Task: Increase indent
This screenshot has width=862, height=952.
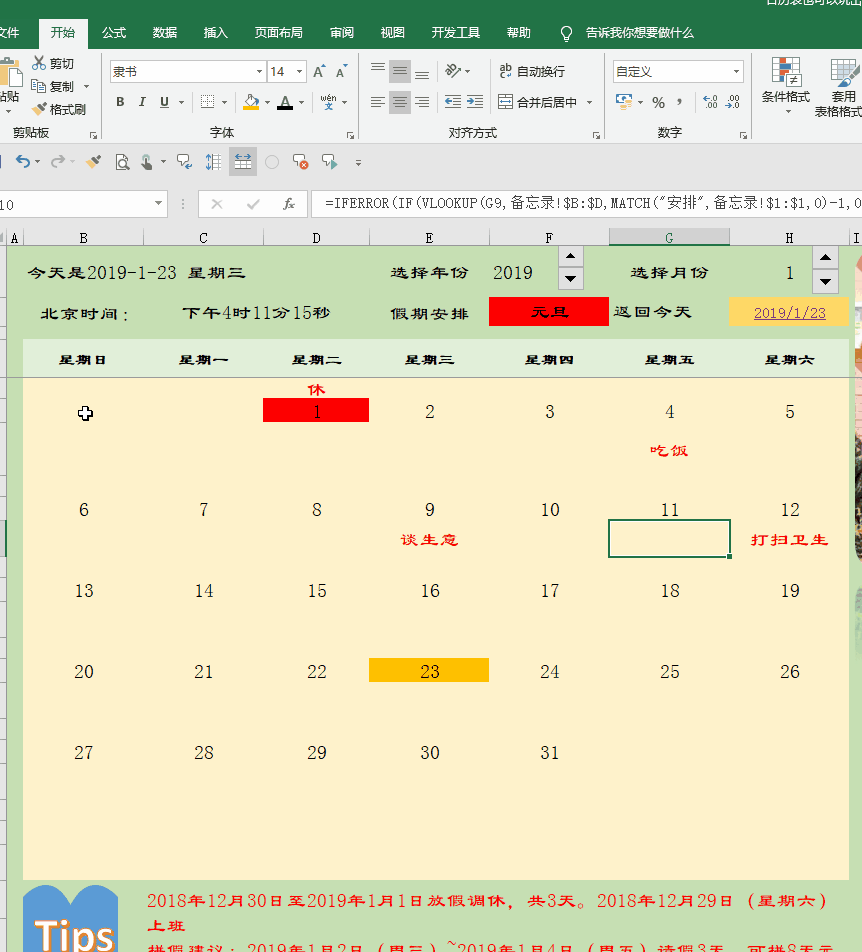Action: (x=475, y=102)
